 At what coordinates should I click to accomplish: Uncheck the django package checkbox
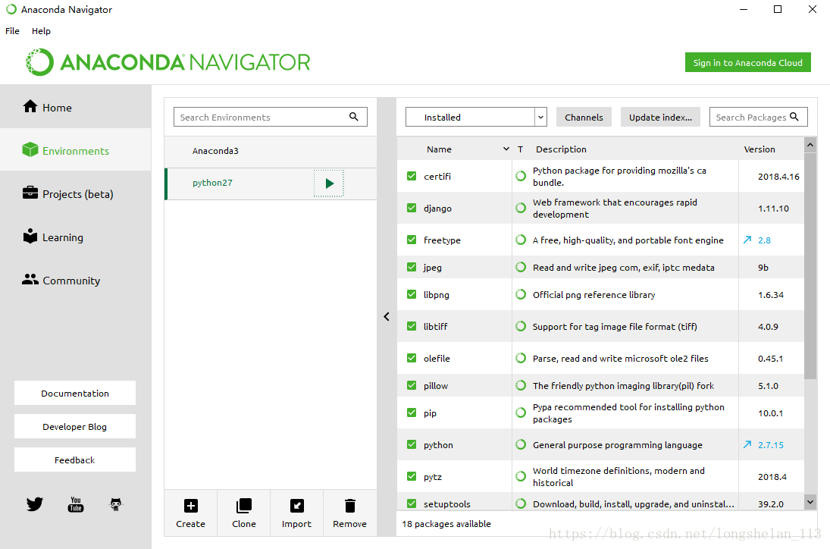(x=411, y=208)
